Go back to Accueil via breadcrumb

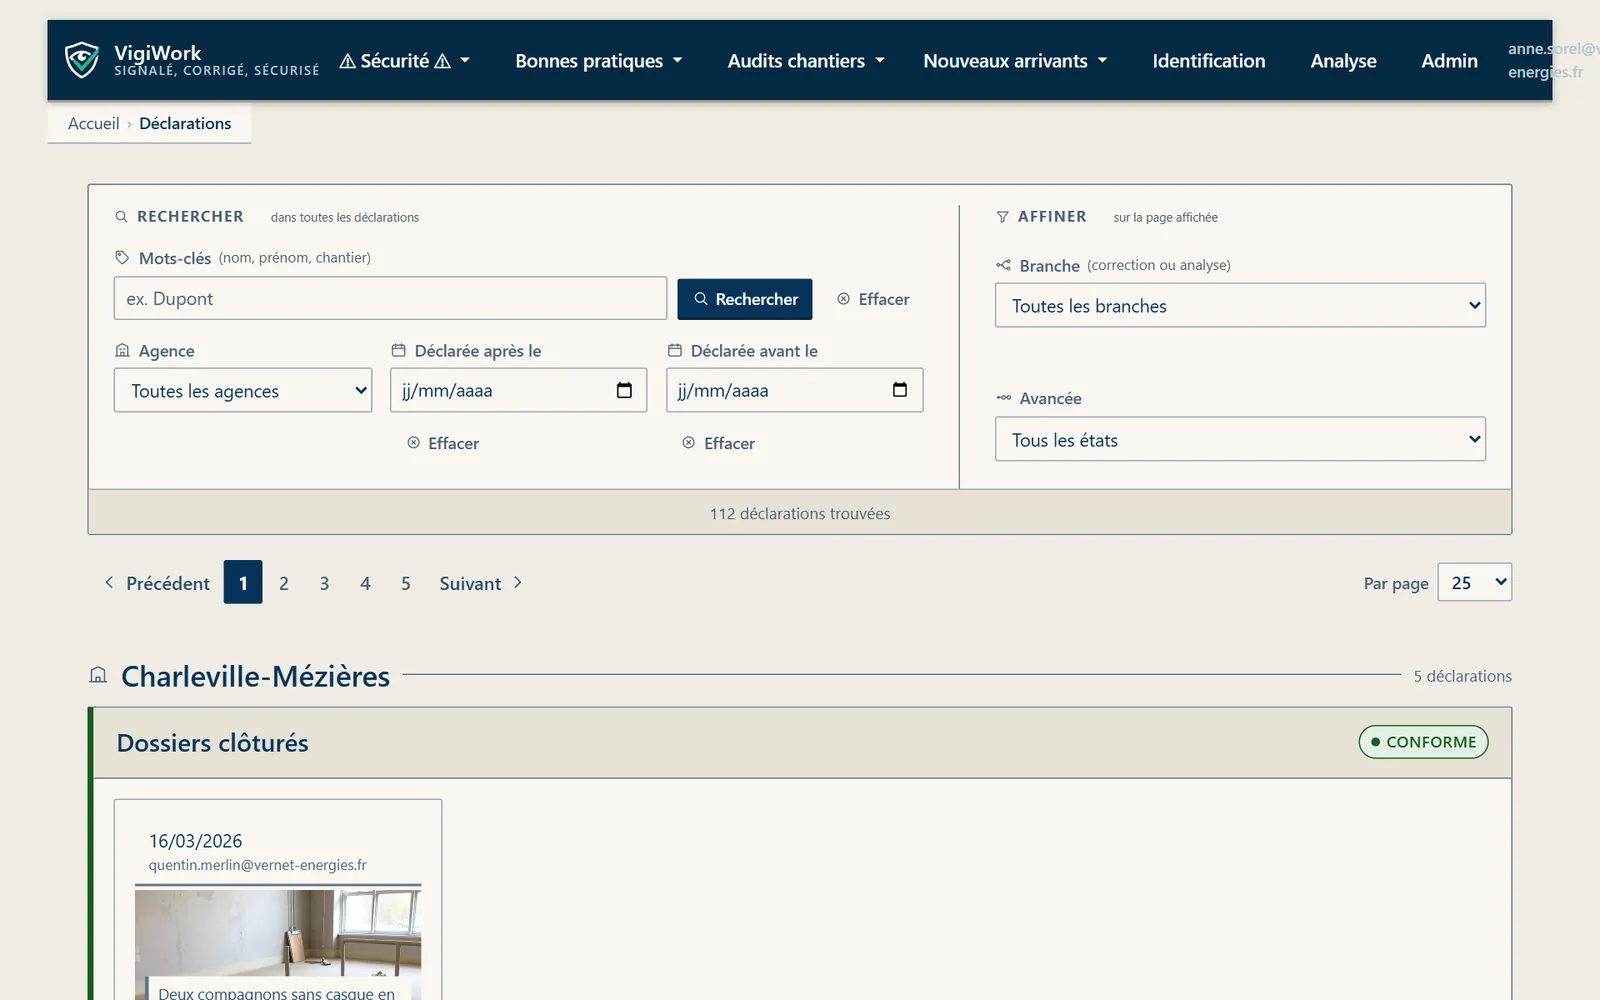tap(93, 123)
